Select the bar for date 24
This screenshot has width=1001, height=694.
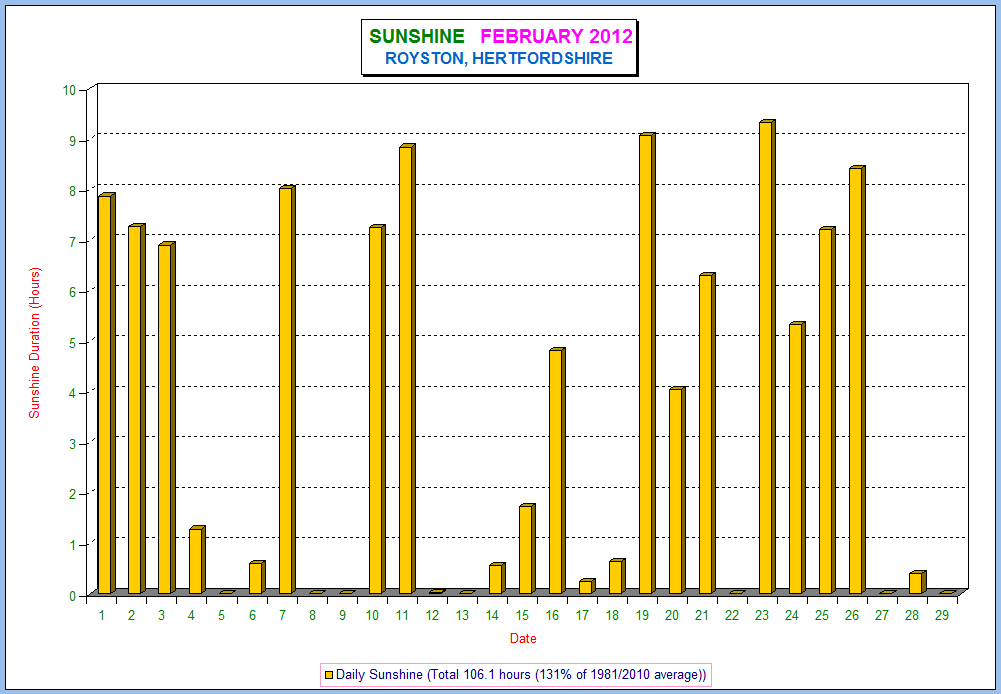click(x=797, y=458)
